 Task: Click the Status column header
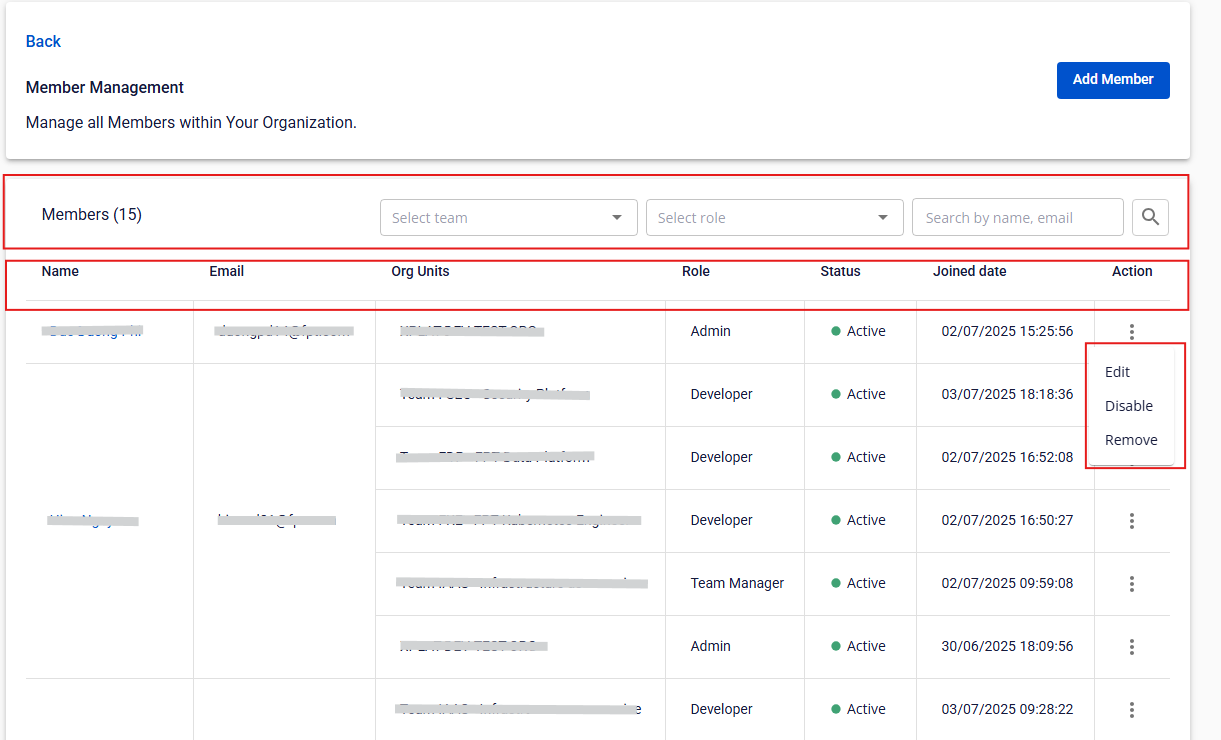pos(840,271)
